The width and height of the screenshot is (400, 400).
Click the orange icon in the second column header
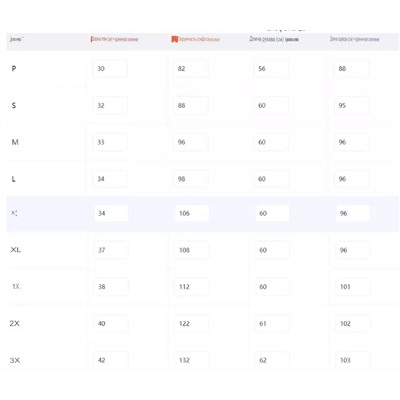(174, 39)
